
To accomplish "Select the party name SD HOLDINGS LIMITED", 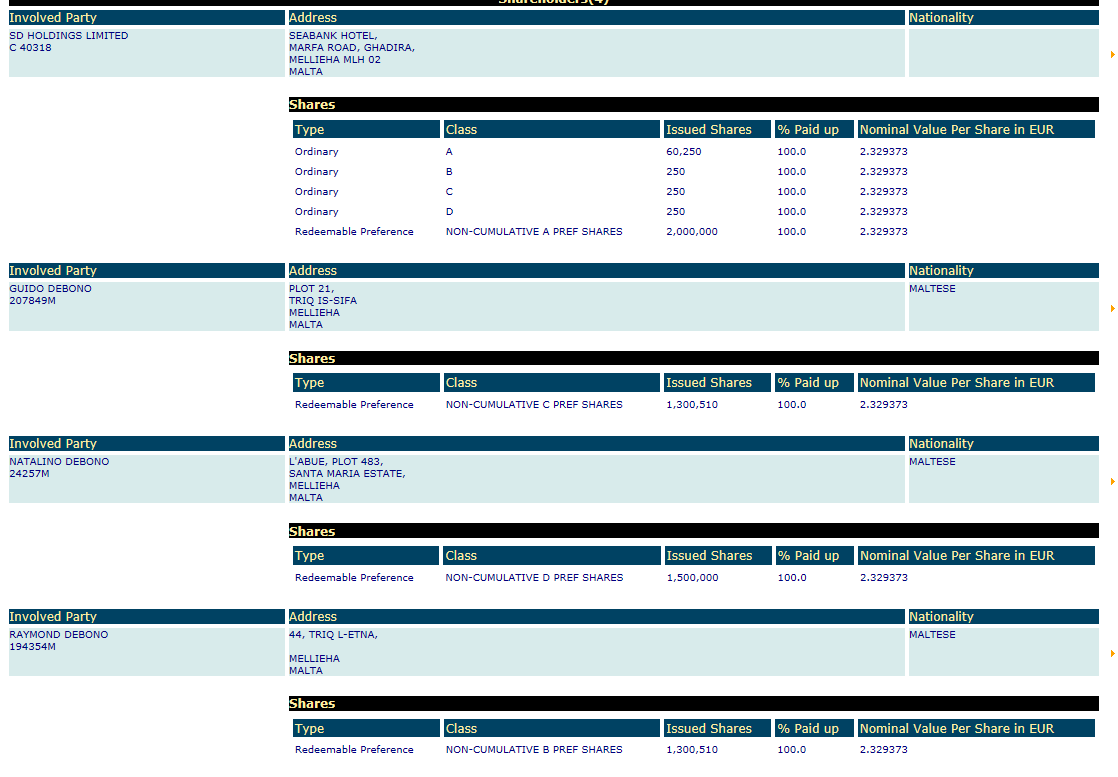I will pyautogui.click(x=68, y=36).
